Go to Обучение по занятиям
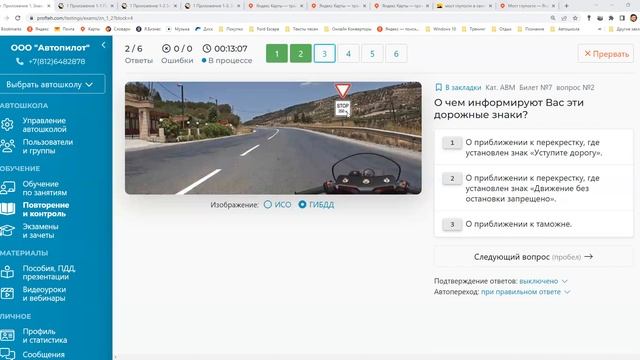Viewport: 640px width, 360px height. tap(44, 188)
